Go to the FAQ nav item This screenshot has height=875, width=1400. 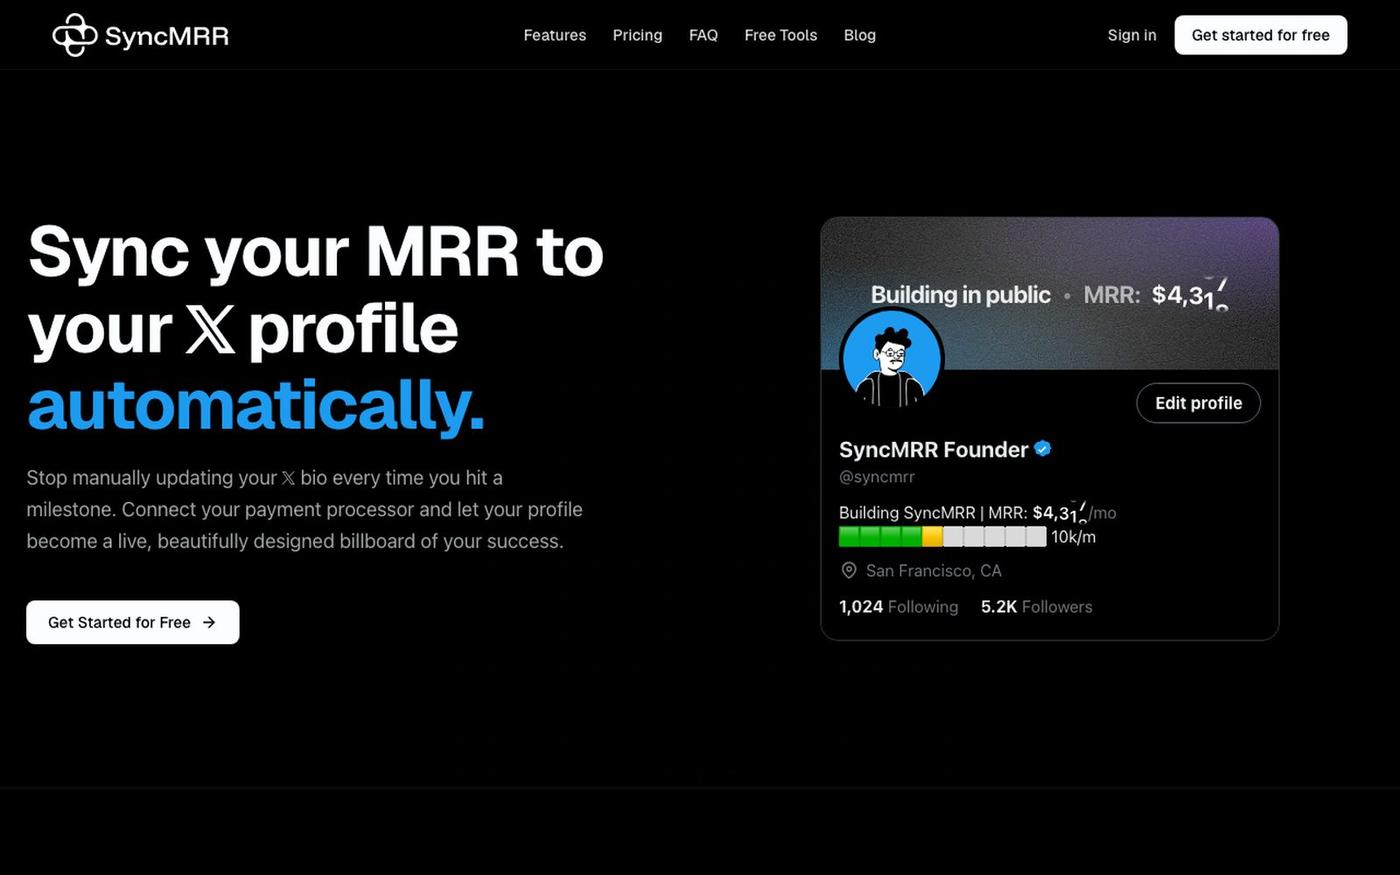(703, 35)
